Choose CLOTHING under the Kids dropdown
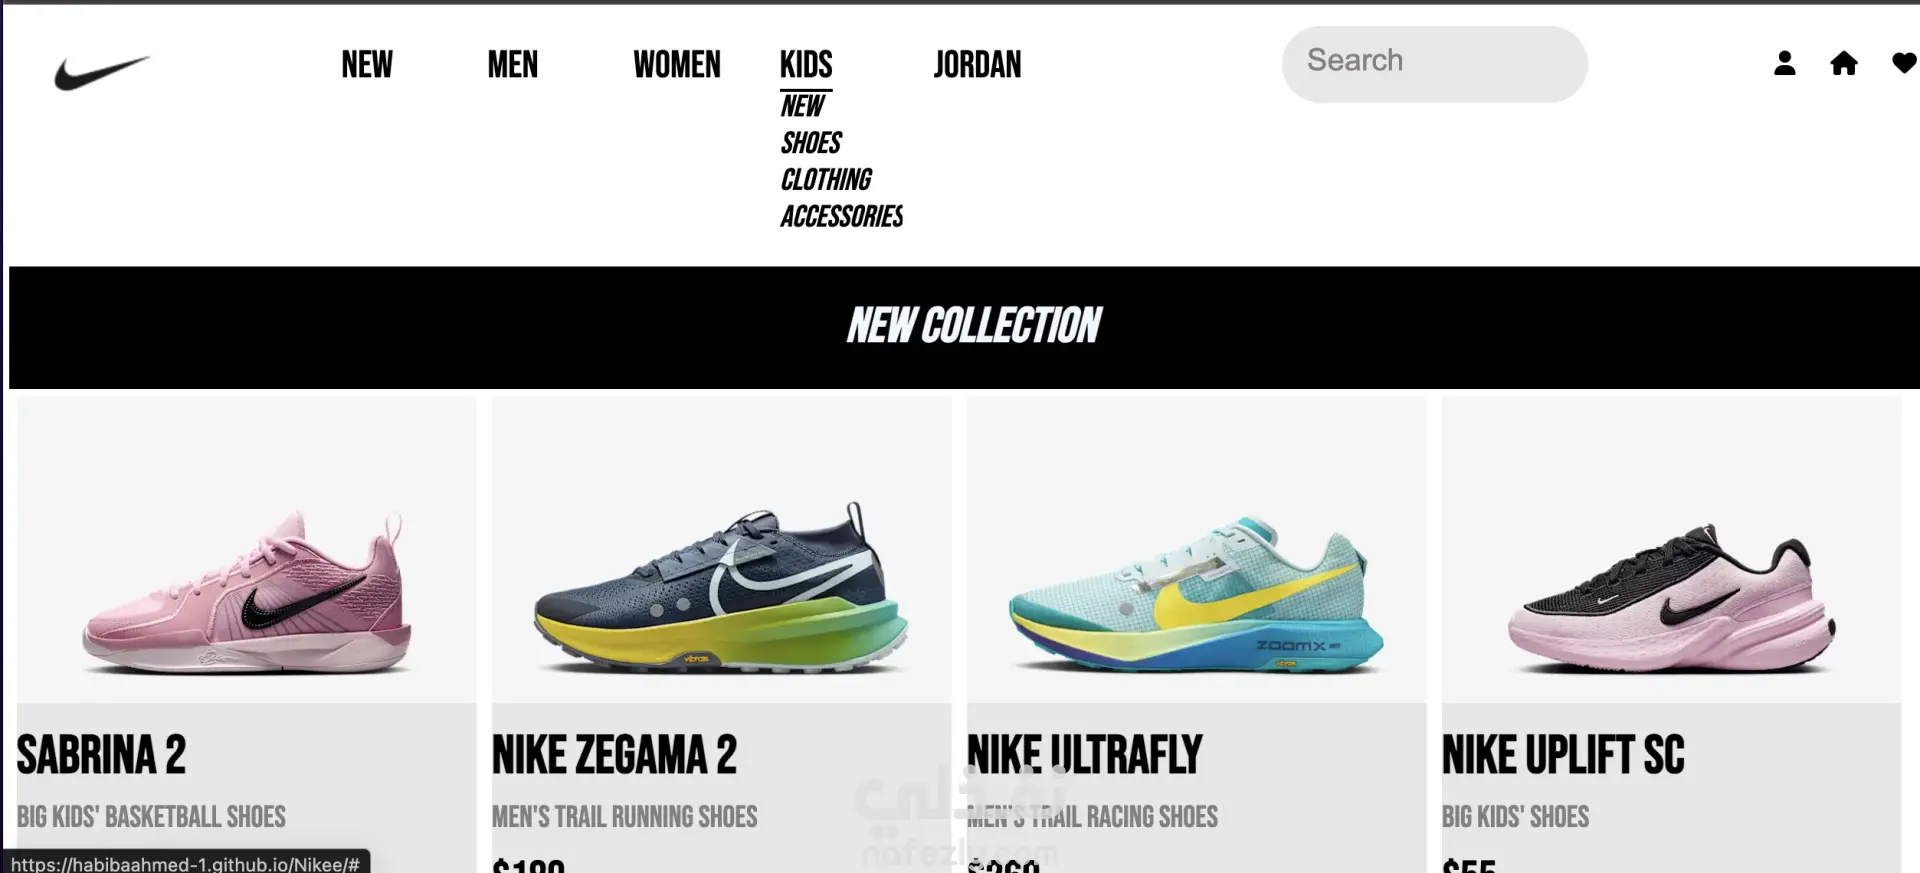This screenshot has height=873, width=1920. 826,180
